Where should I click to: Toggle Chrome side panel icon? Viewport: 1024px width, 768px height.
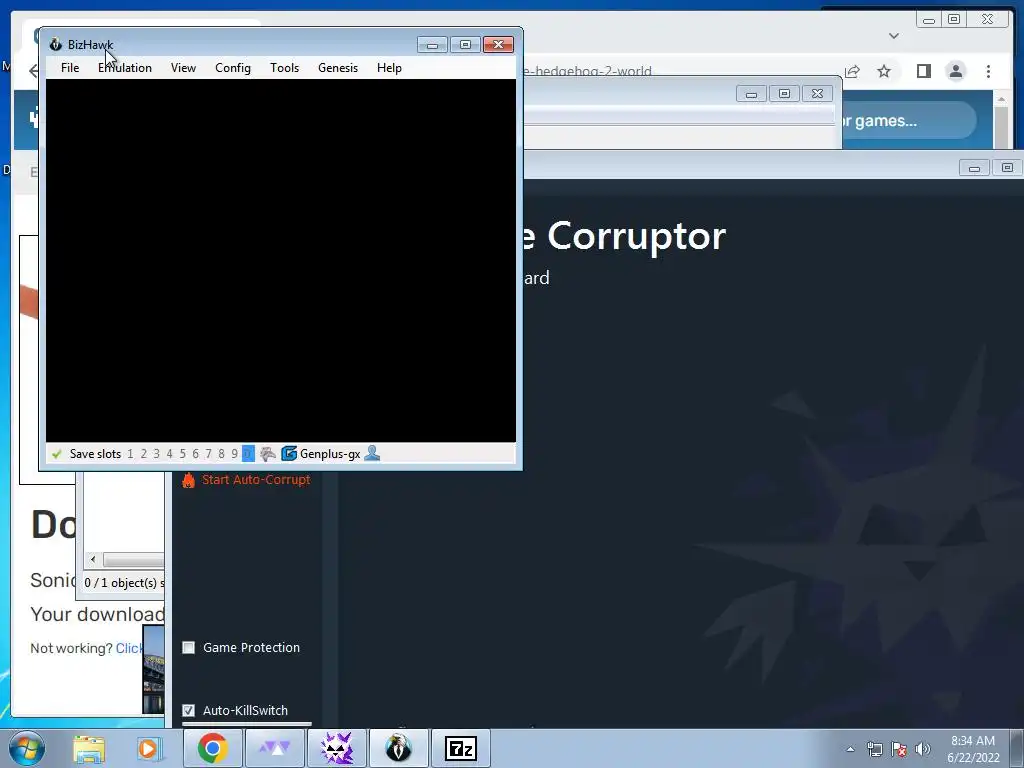tap(923, 71)
